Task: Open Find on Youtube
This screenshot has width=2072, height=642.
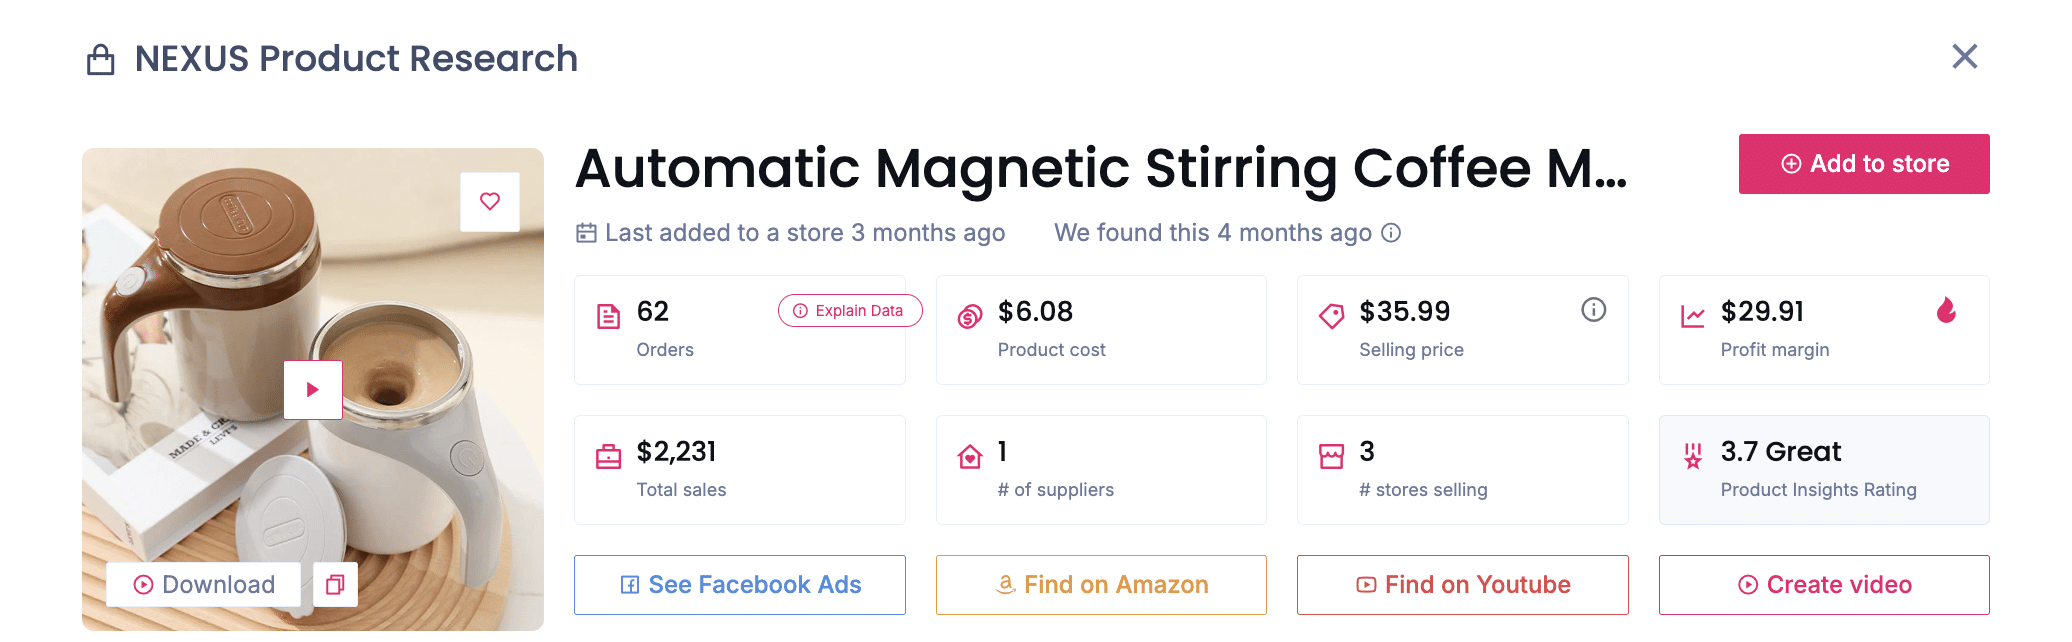Action: point(1461,585)
